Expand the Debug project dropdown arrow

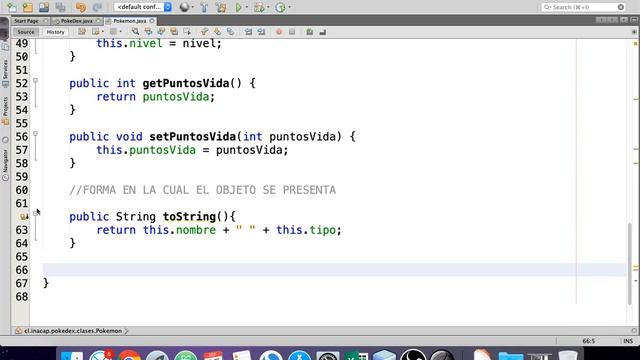tap(268, 7)
